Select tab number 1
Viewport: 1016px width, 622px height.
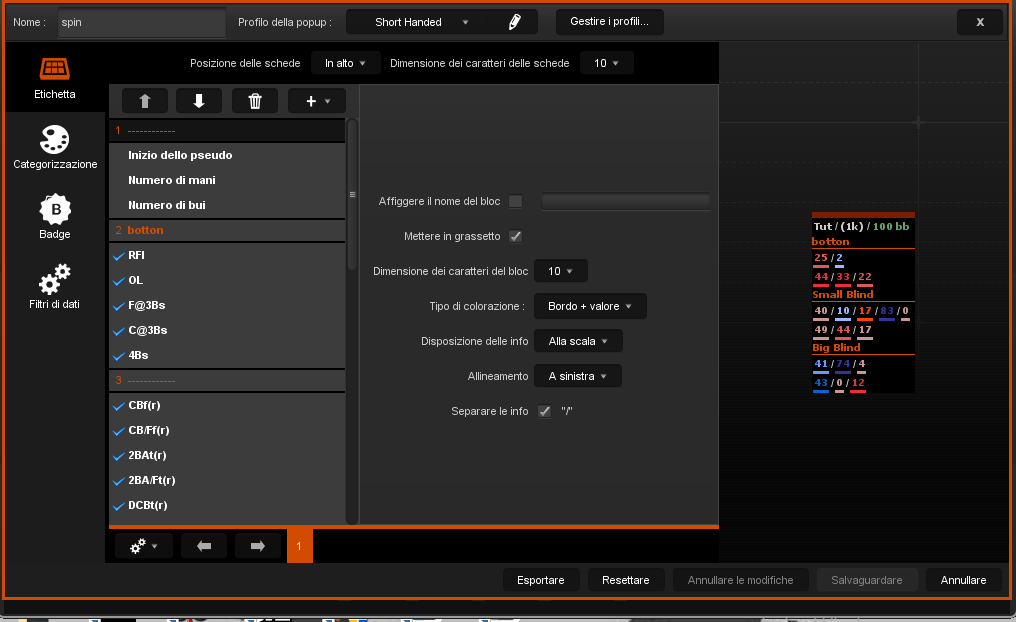coord(299,546)
